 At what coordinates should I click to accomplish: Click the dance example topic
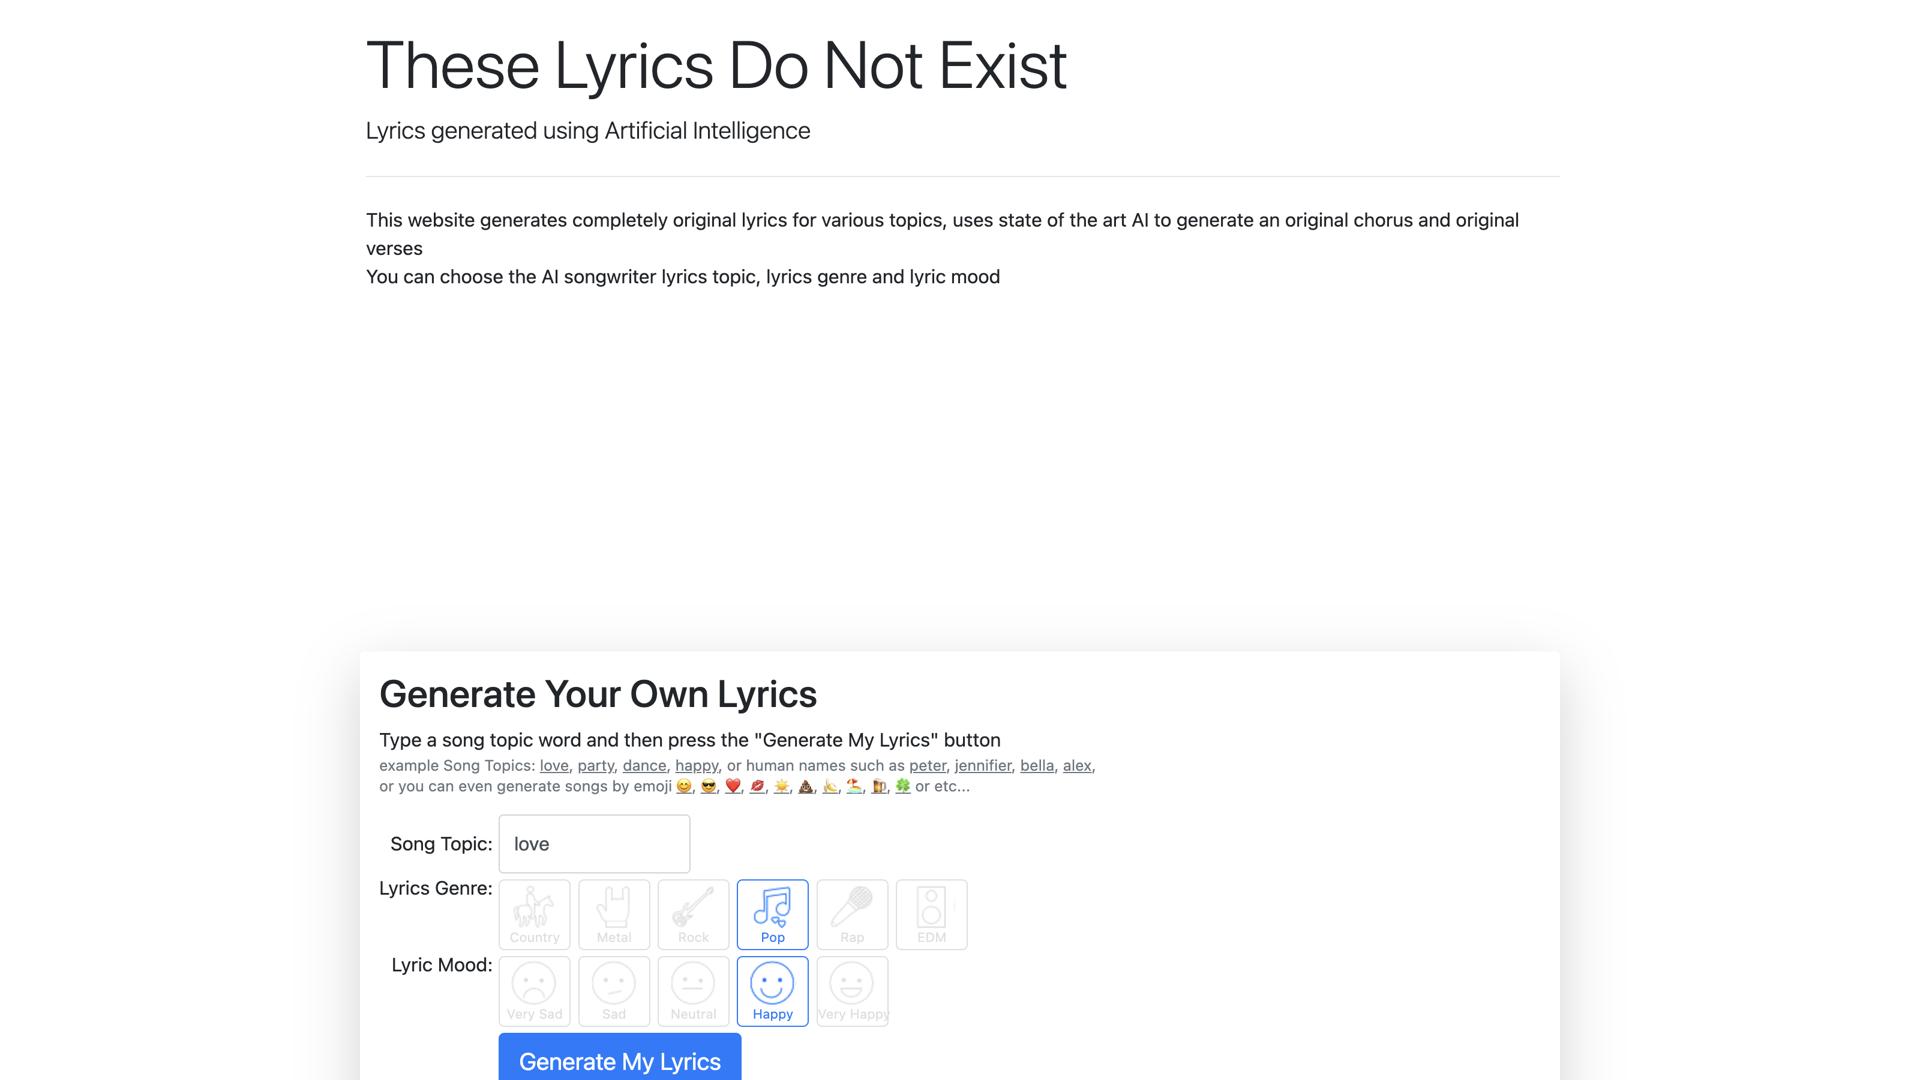(644, 765)
